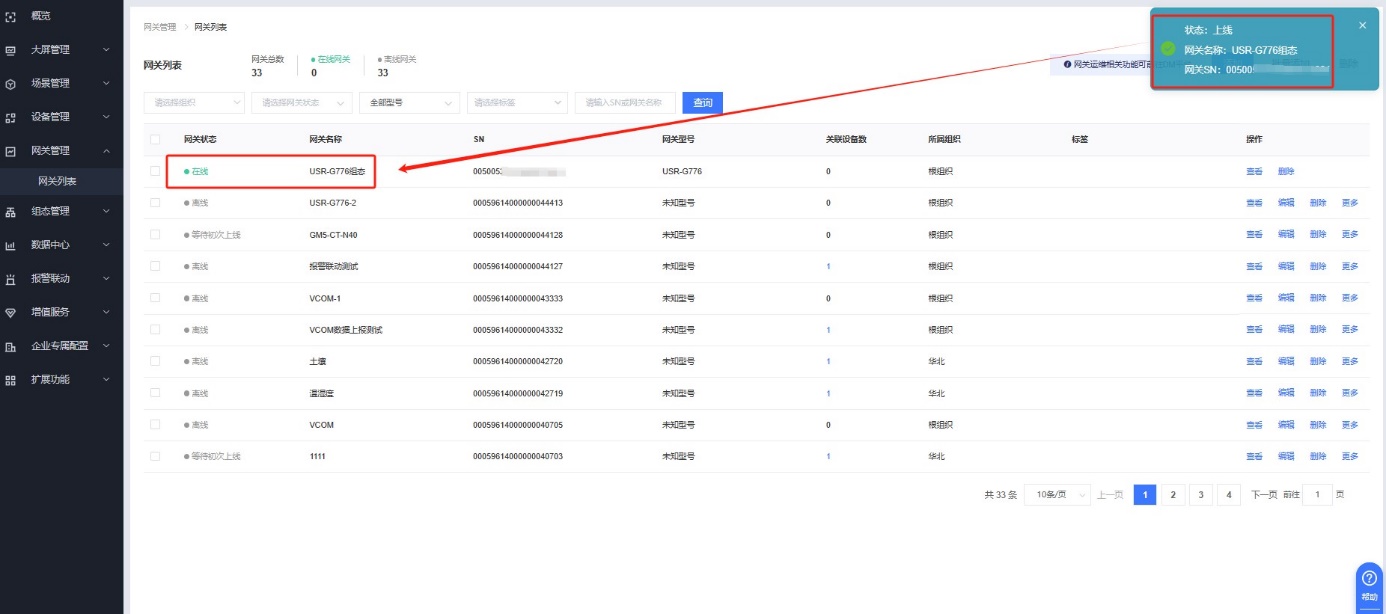
Task: Open the 全部型号 model dropdown
Action: pyautogui.click(x=409, y=102)
